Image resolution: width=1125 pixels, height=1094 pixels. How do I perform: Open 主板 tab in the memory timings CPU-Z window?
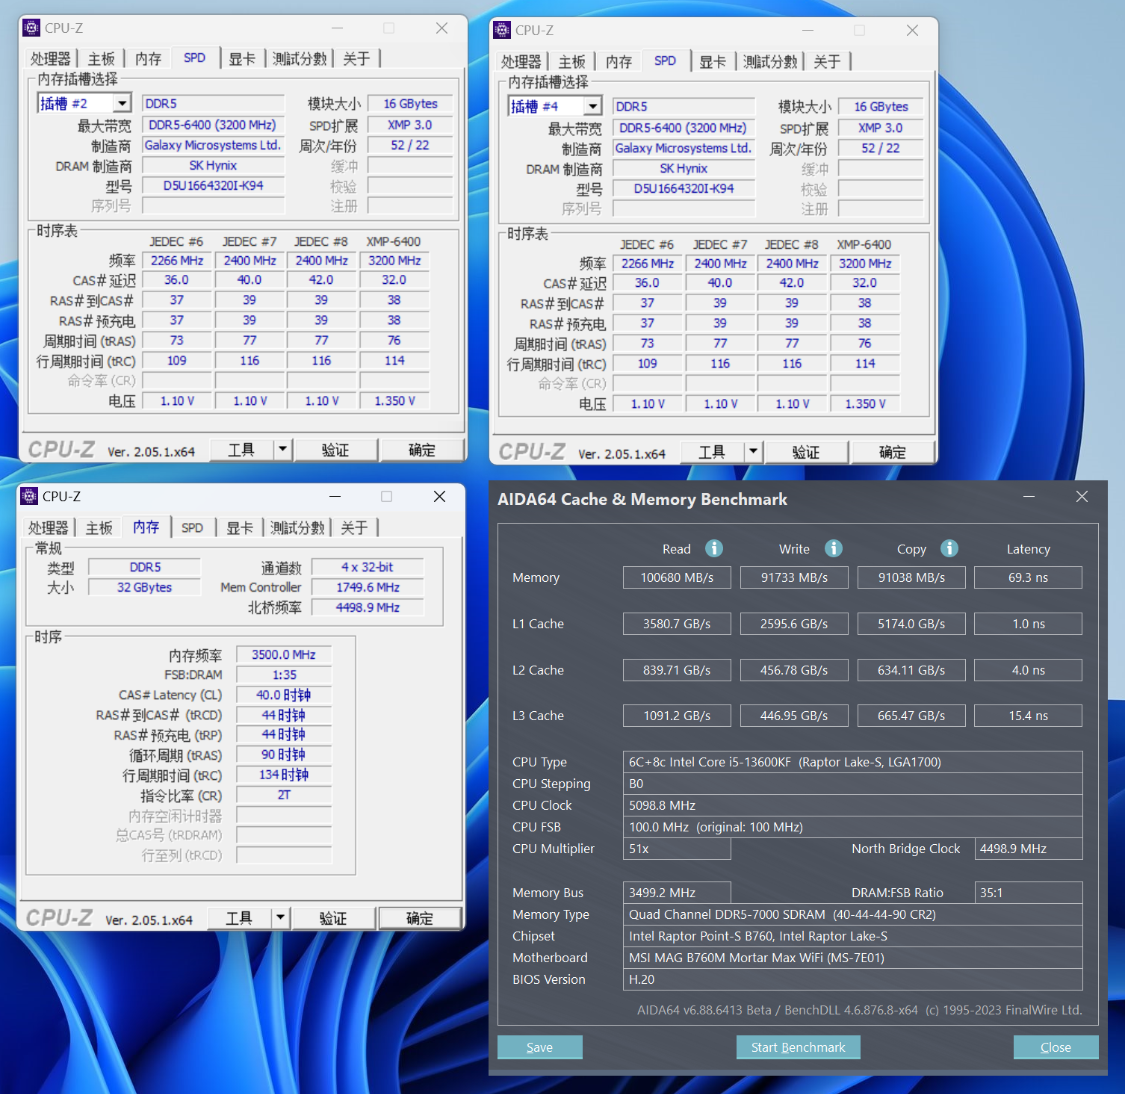tap(99, 528)
